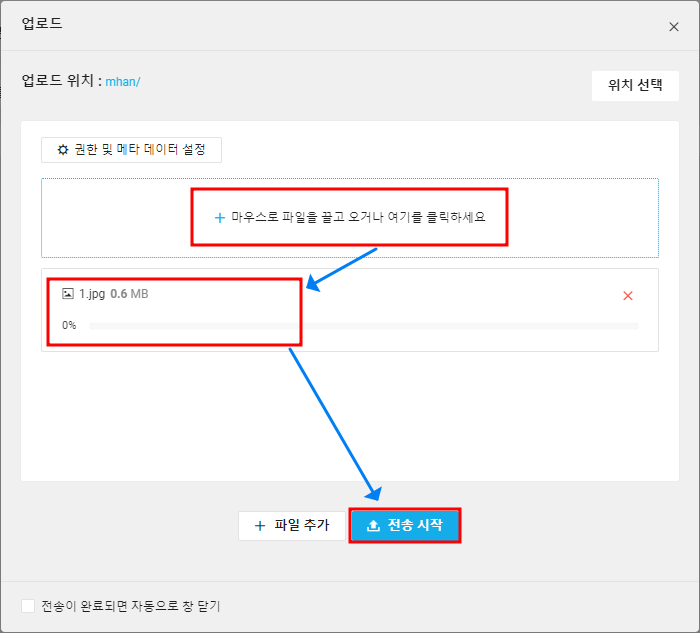Viewport: 700px width, 633px height.
Task: Close the upload dialog with the X
Action: pyautogui.click(x=674, y=27)
